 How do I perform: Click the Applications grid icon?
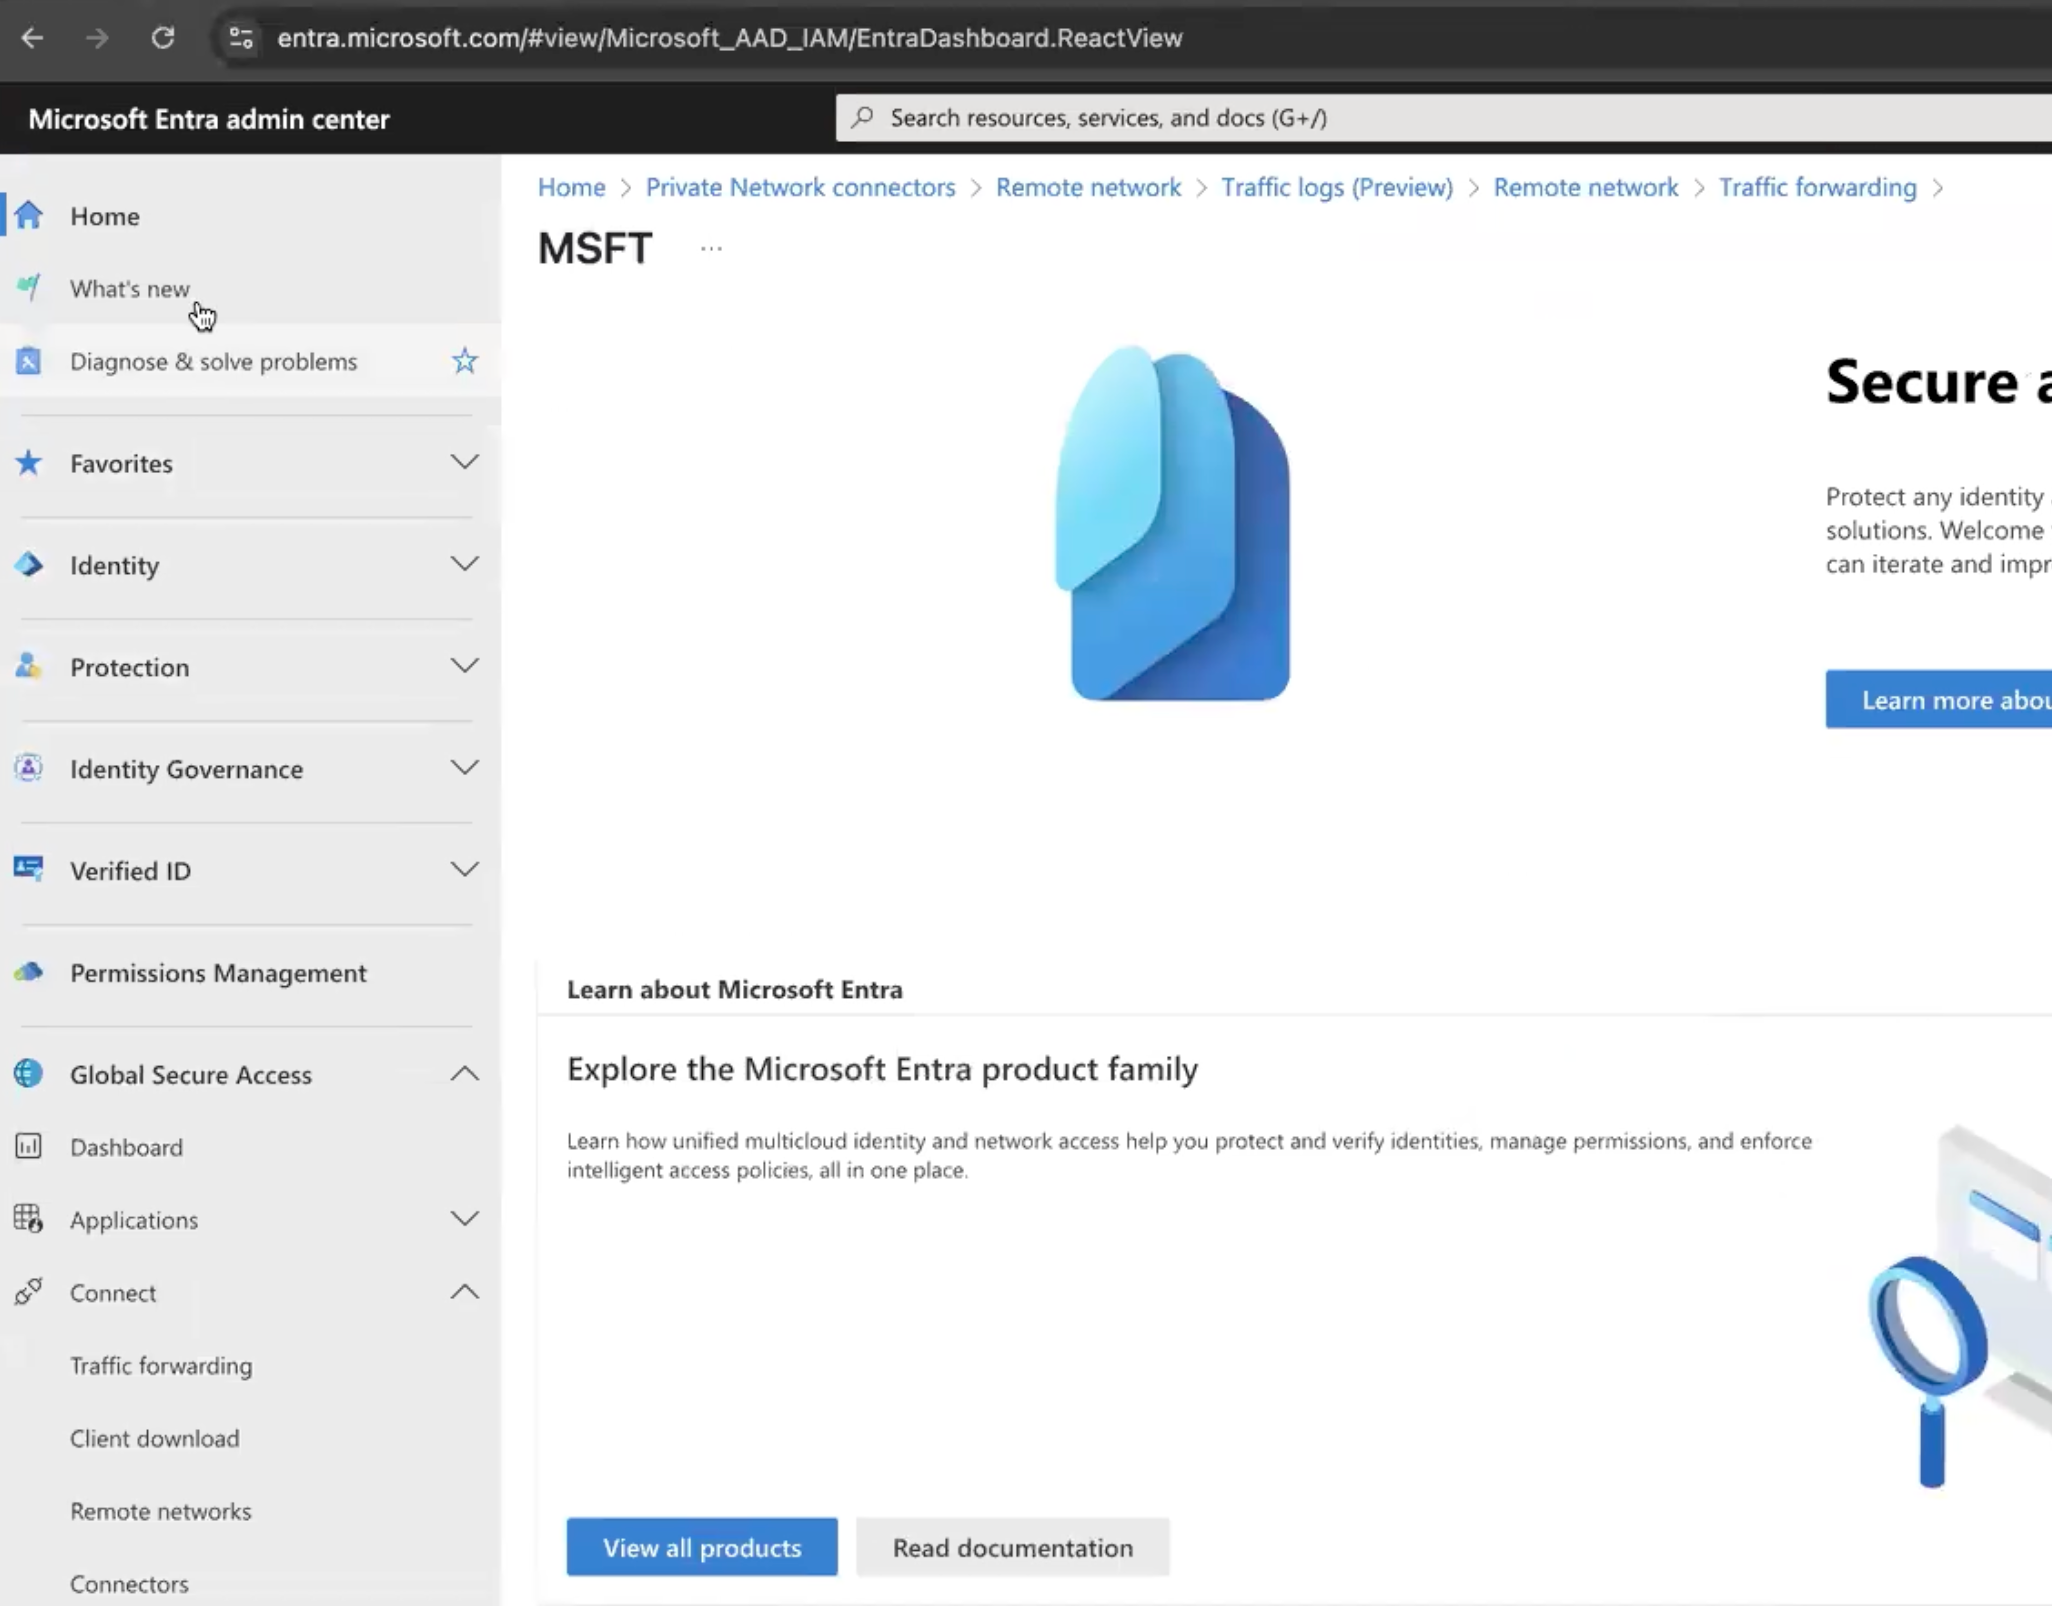[x=29, y=1219]
